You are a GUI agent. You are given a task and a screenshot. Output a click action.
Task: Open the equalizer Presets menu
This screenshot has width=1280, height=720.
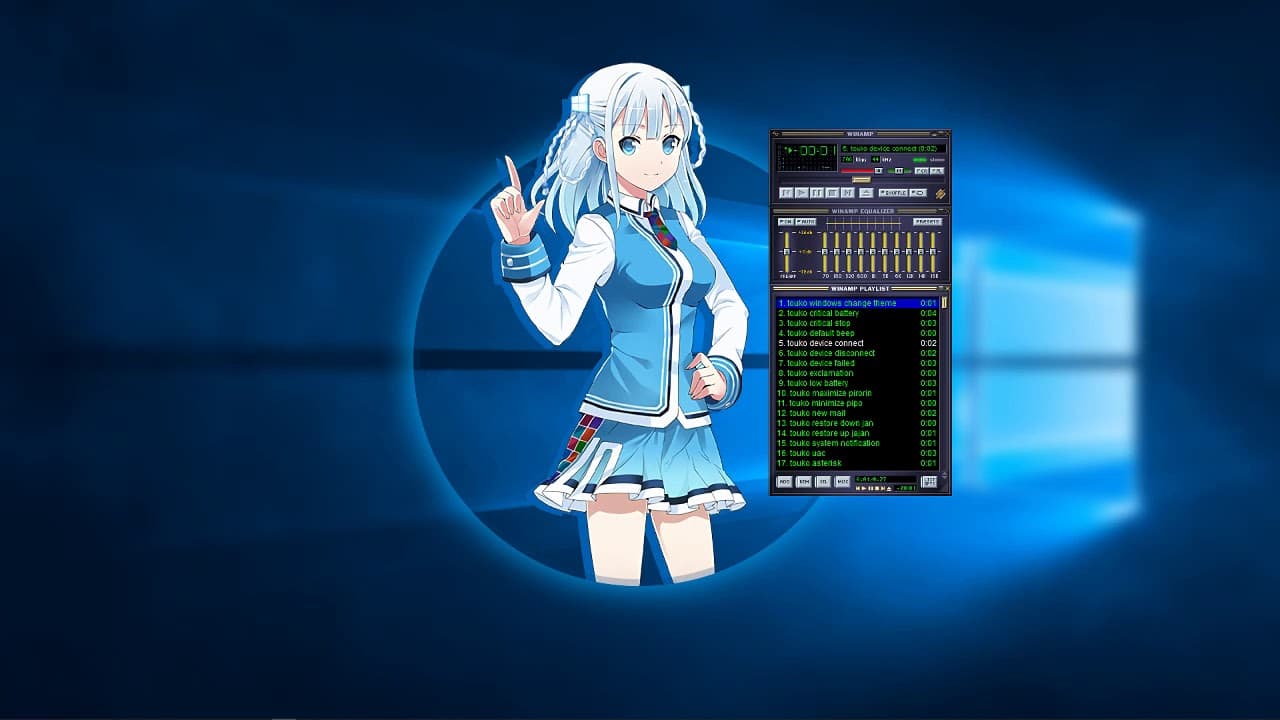[927, 222]
